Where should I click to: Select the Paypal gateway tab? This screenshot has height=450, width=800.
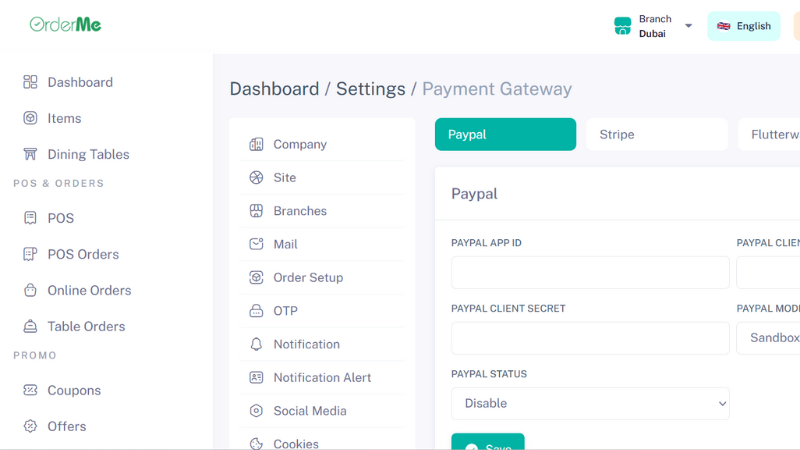click(505, 134)
